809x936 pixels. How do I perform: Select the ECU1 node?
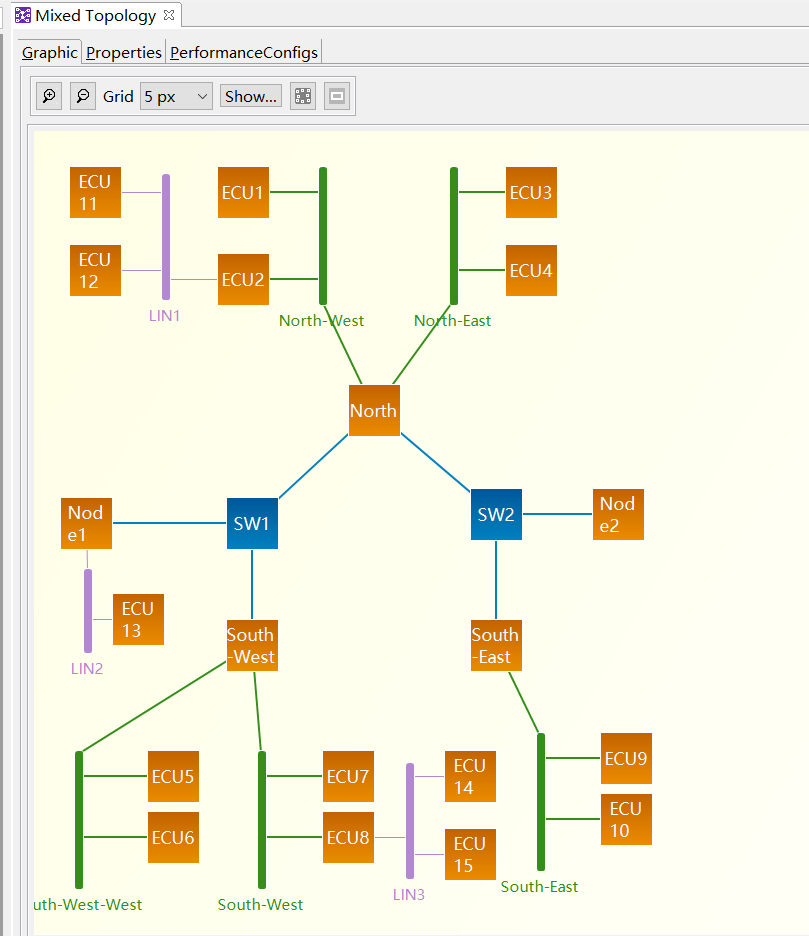tap(243, 192)
